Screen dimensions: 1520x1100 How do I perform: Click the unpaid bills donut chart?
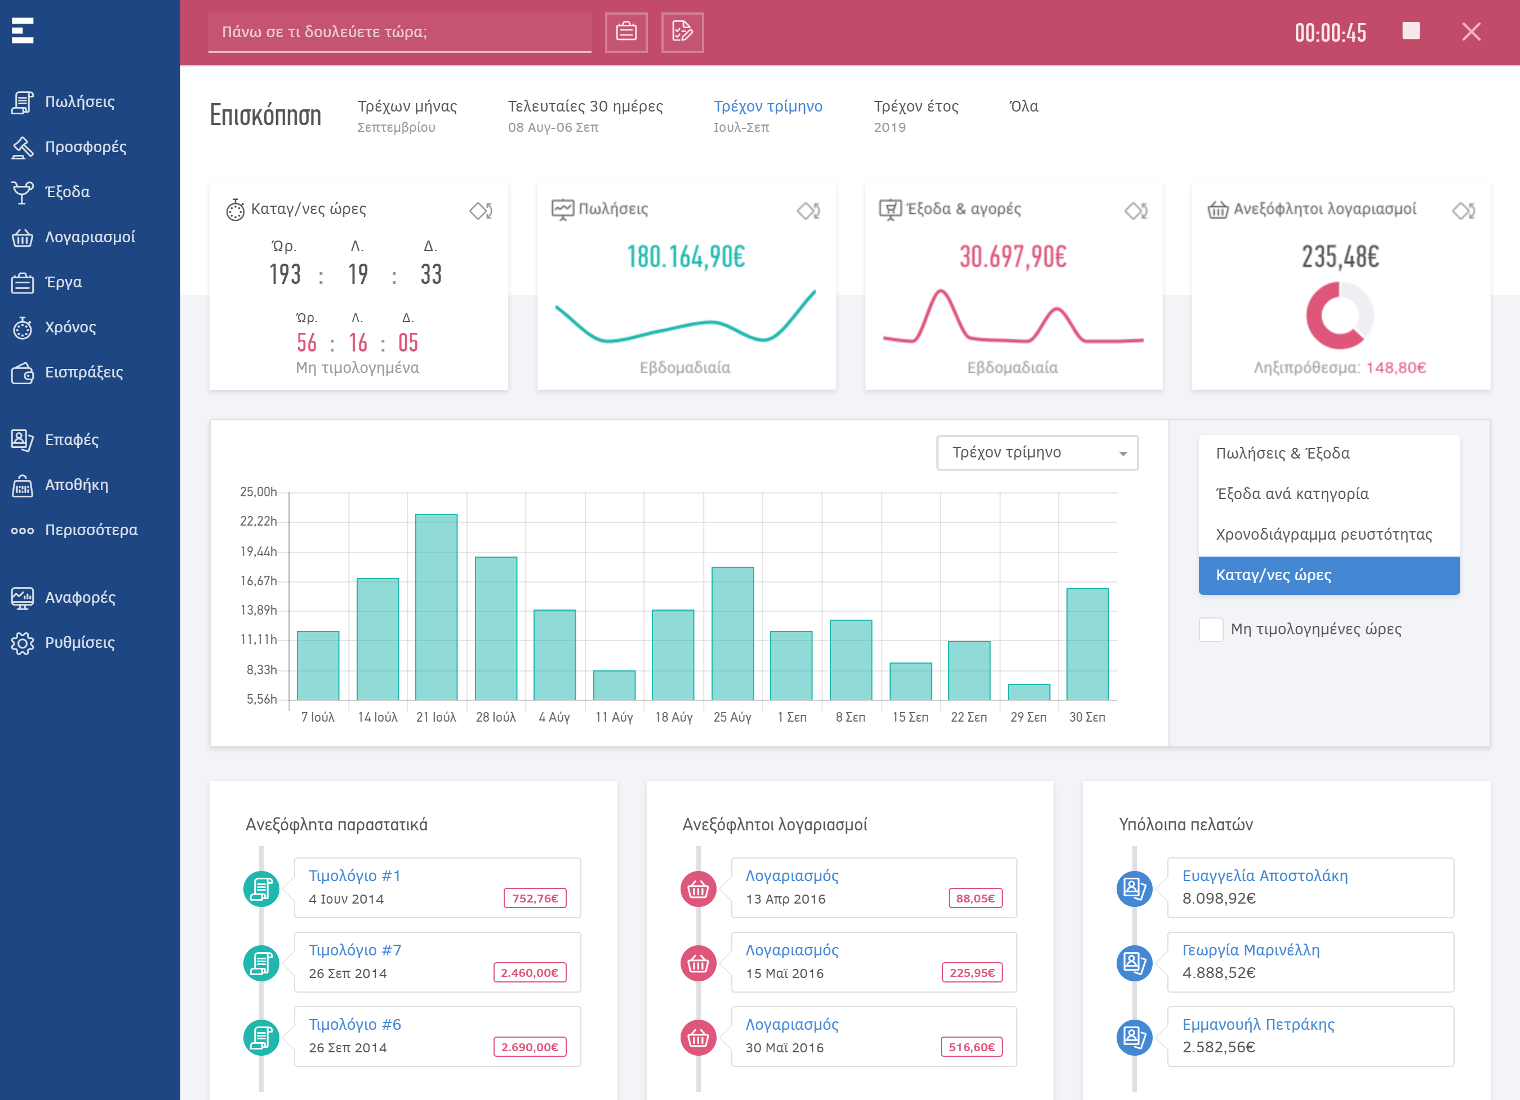(1340, 315)
